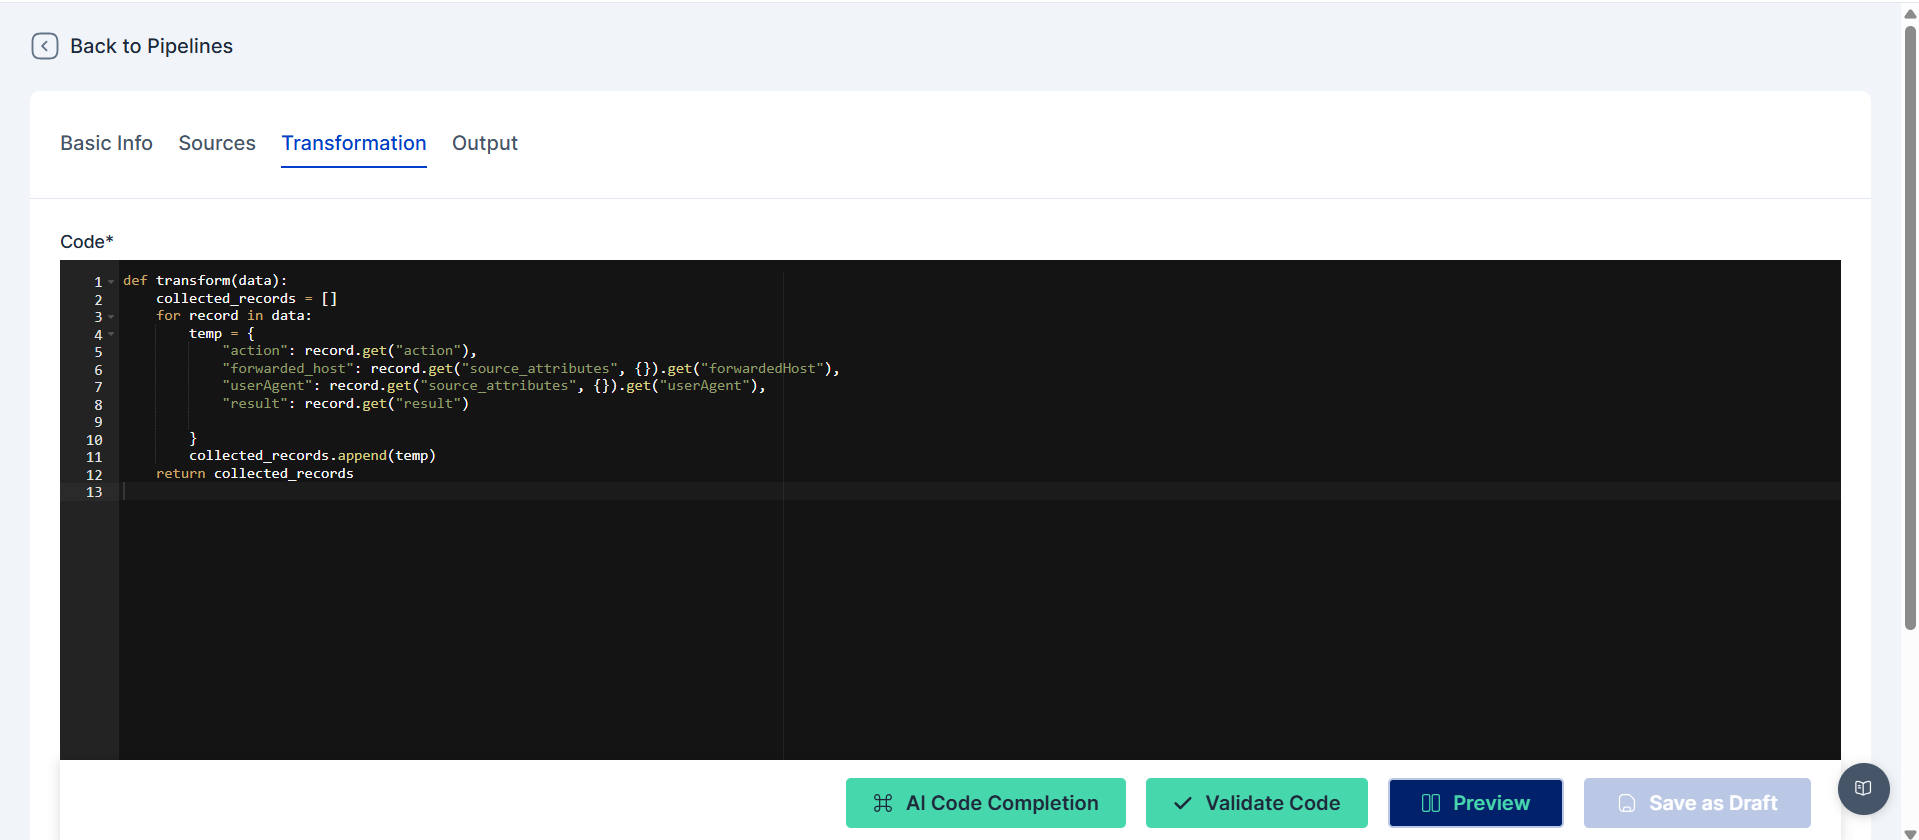Run AI Code Completion

(986, 803)
